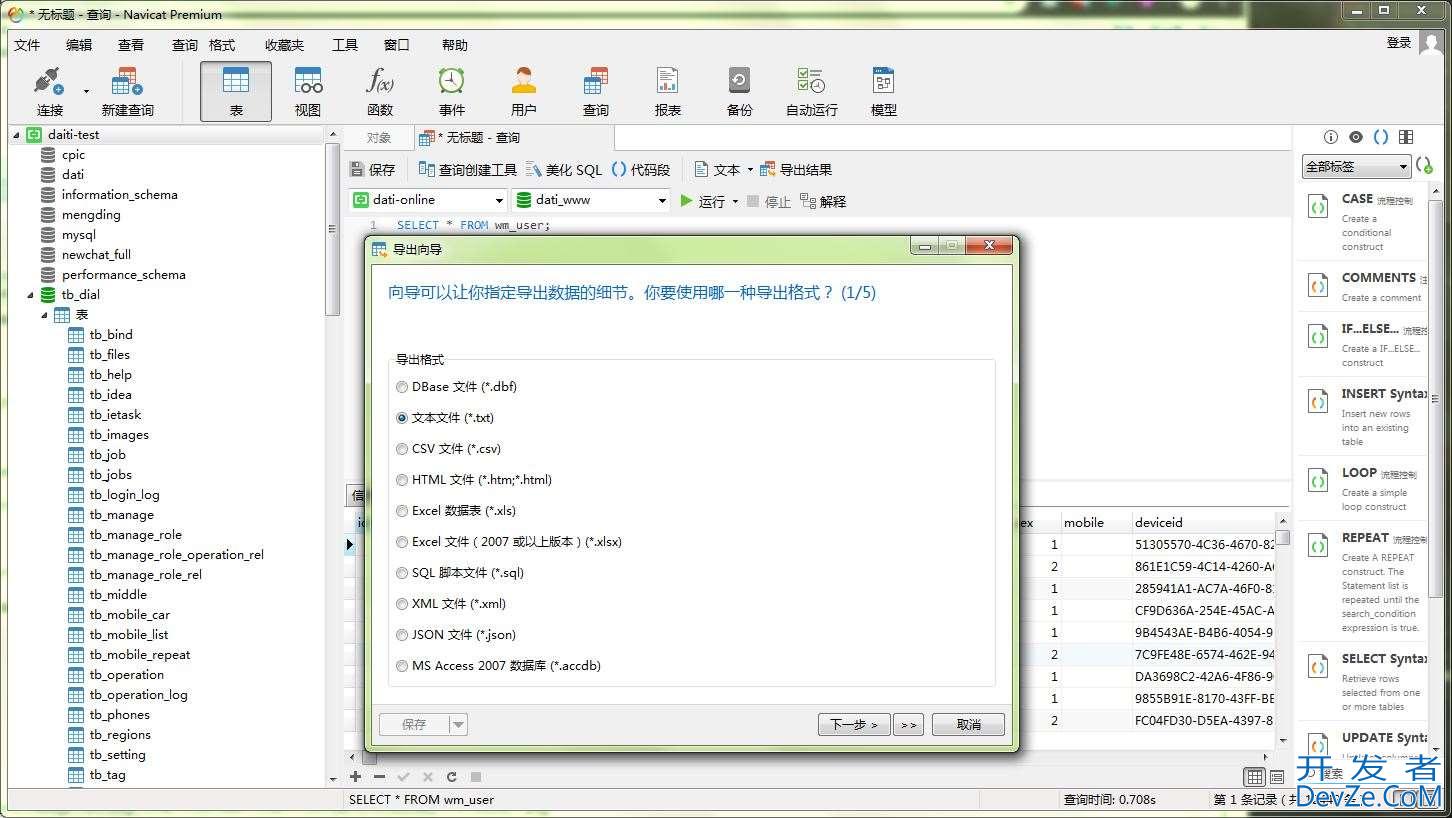Select the 文本文件 (*.txt) format
The image size is (1452, 818).
pos(445,418)
